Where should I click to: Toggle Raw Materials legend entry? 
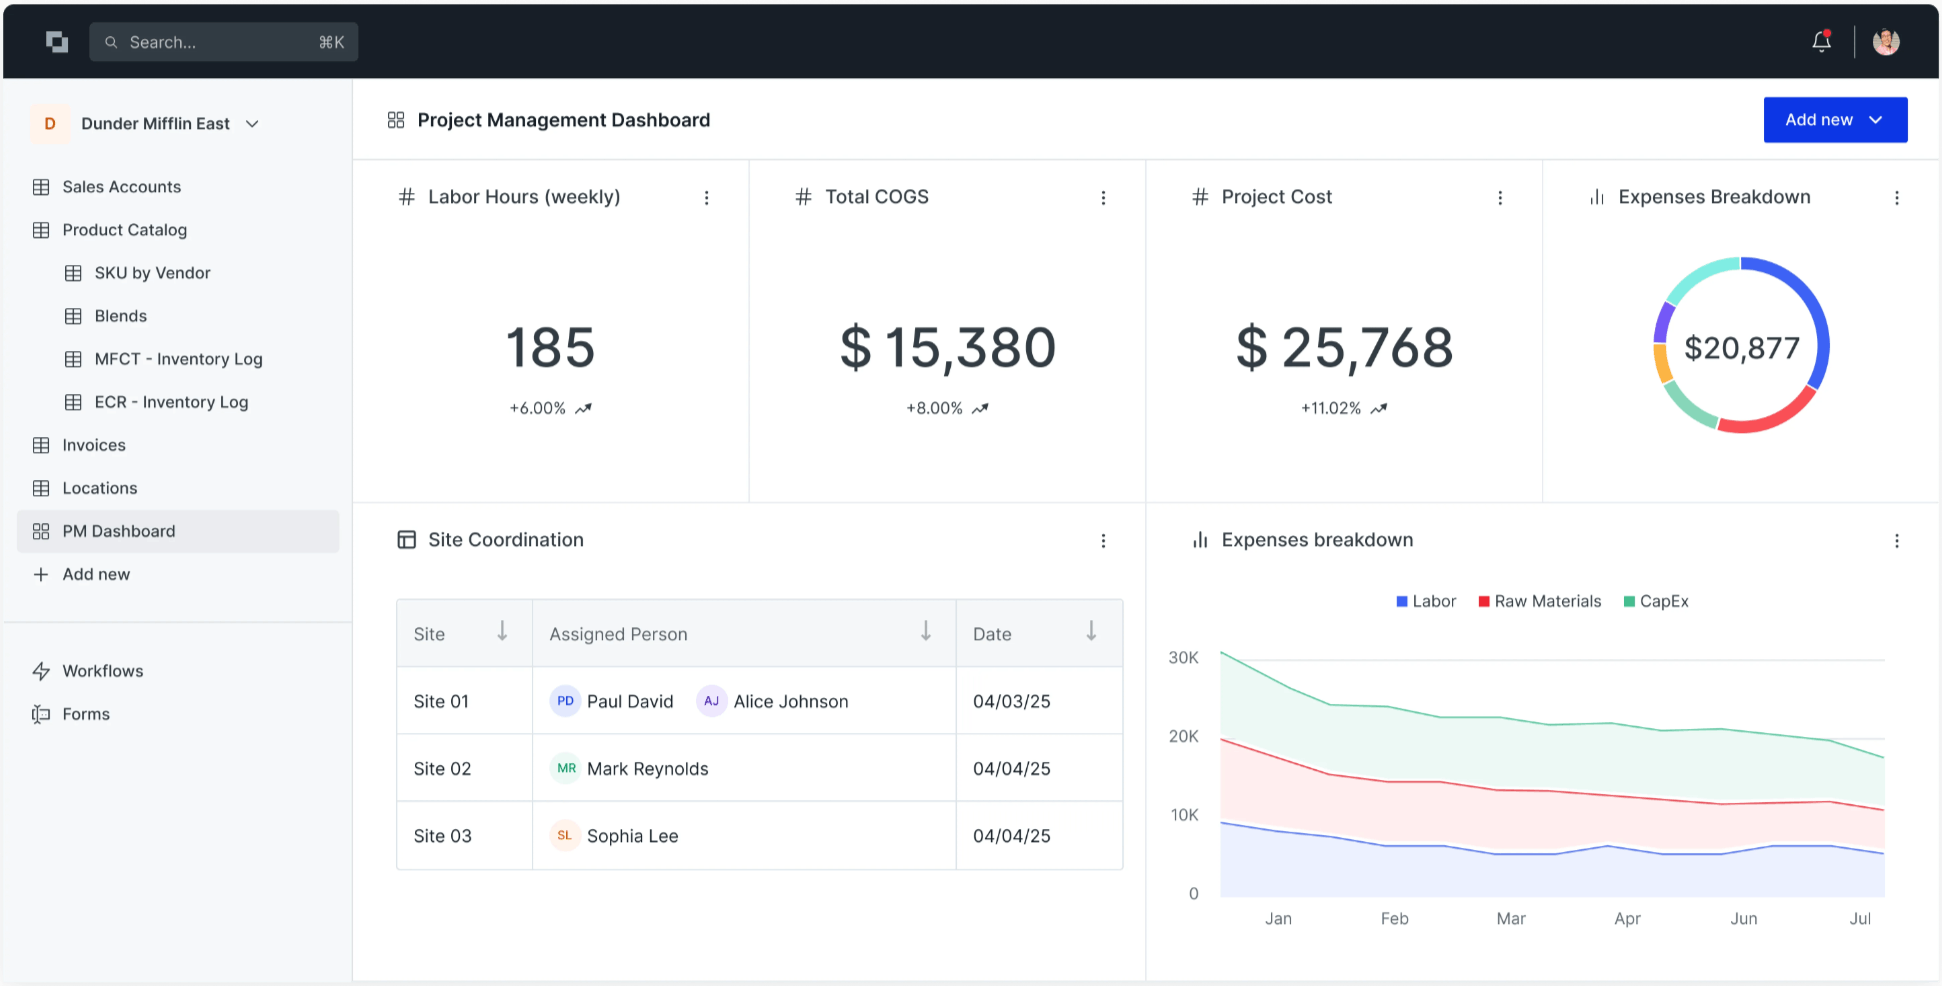click(1540, 601)
